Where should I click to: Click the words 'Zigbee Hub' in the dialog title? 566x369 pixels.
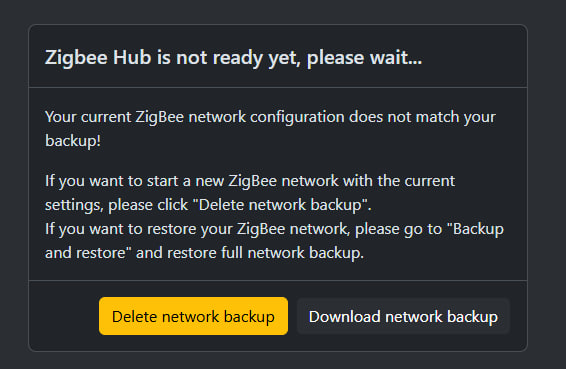pos(97,57)
